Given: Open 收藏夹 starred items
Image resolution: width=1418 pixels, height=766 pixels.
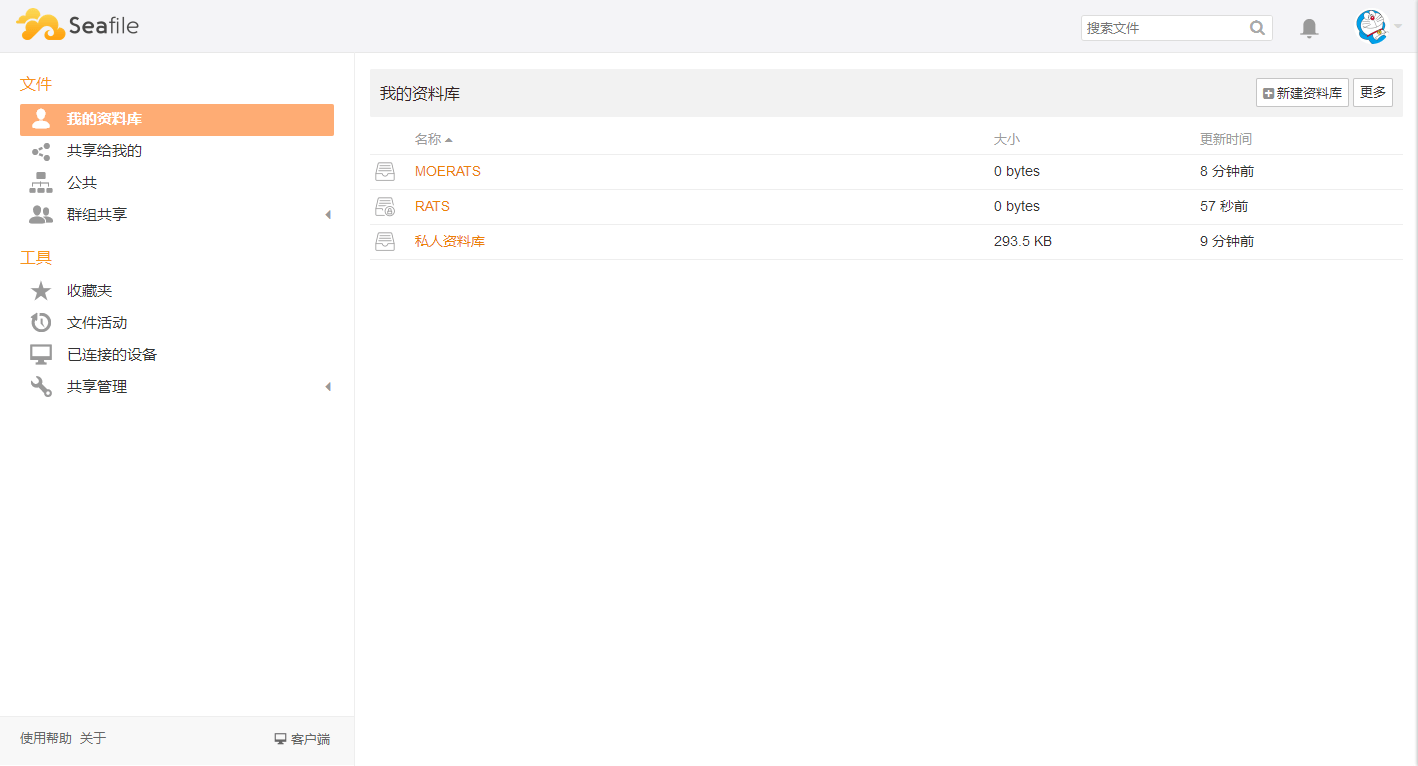Looking at the screenshot, I should [89, 291].
